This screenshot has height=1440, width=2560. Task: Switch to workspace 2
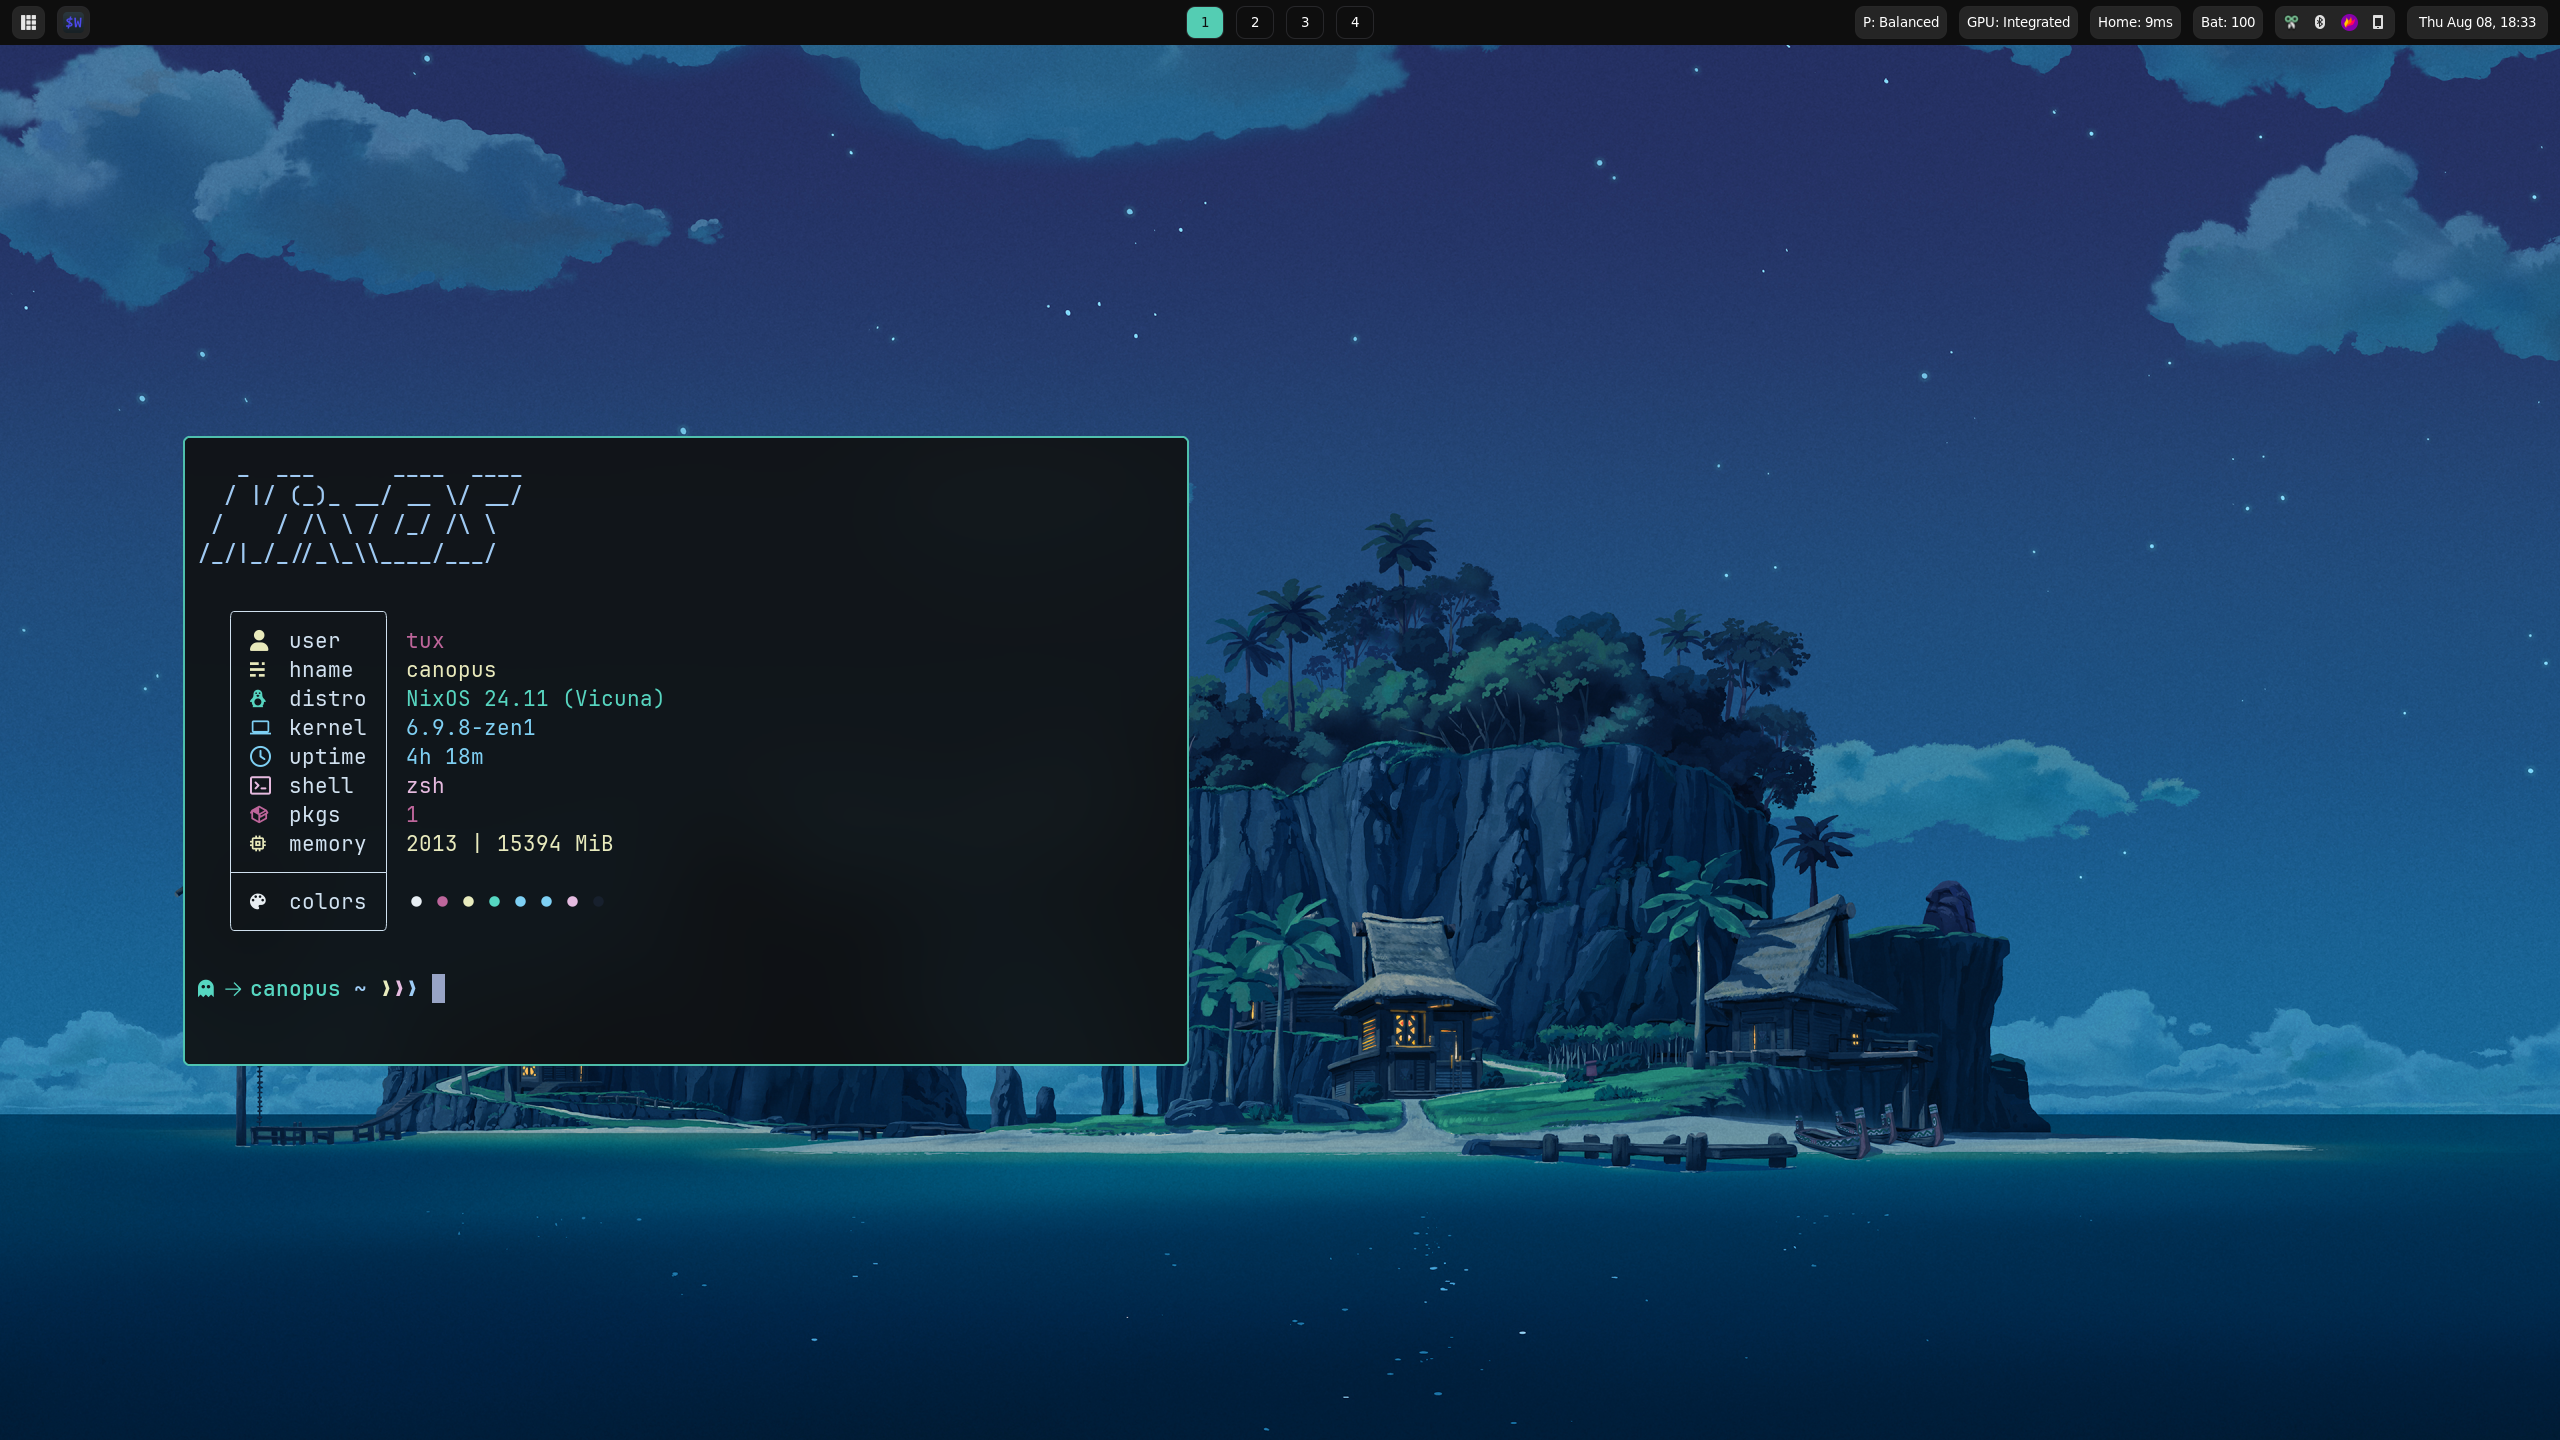1254,22
